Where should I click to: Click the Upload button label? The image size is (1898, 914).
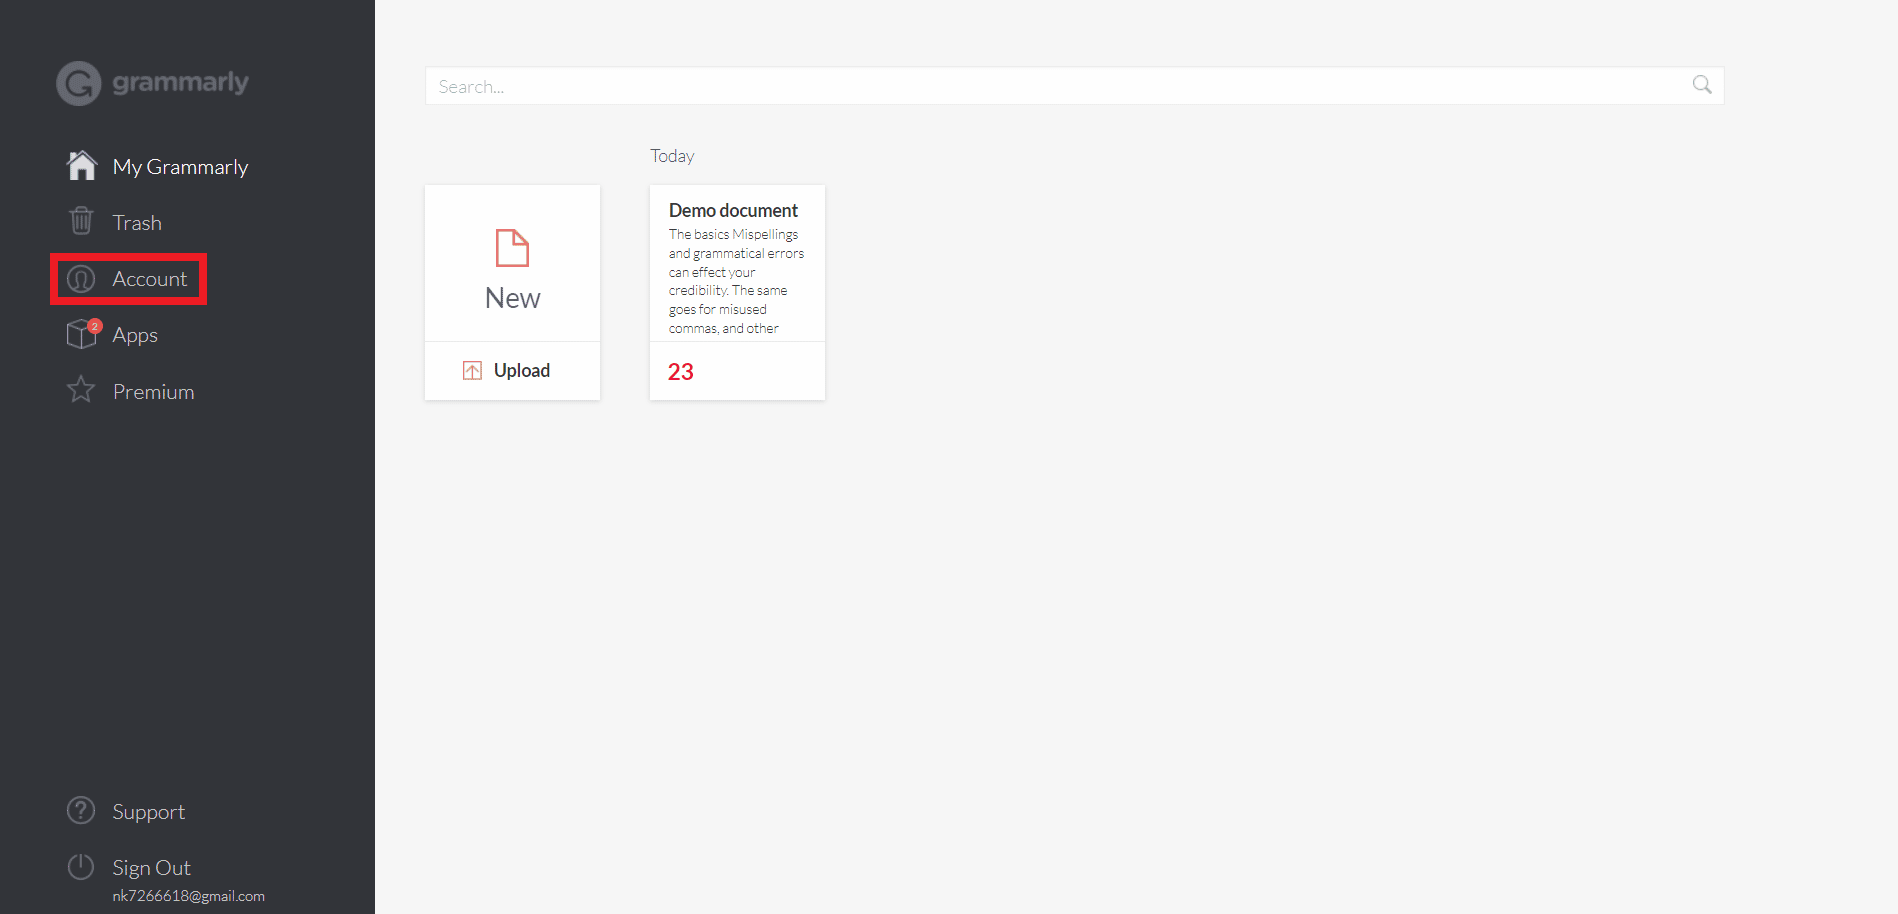(x=522, y=371)
